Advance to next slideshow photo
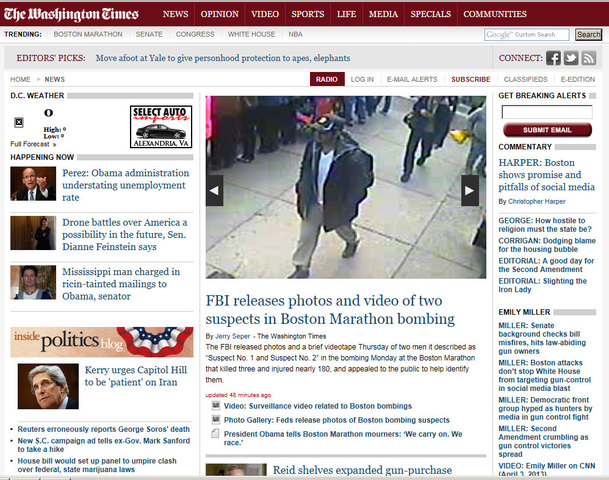This screenshot has height=480, width=609. (x=470, y=190)
